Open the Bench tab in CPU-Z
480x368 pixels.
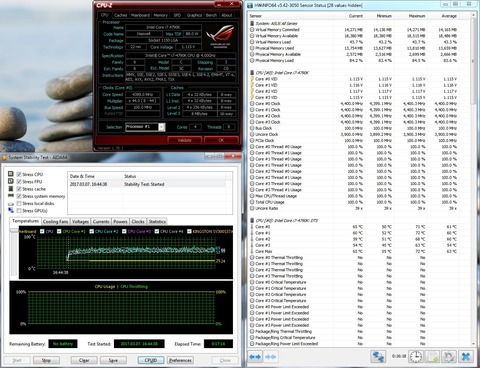click(211, 15)
